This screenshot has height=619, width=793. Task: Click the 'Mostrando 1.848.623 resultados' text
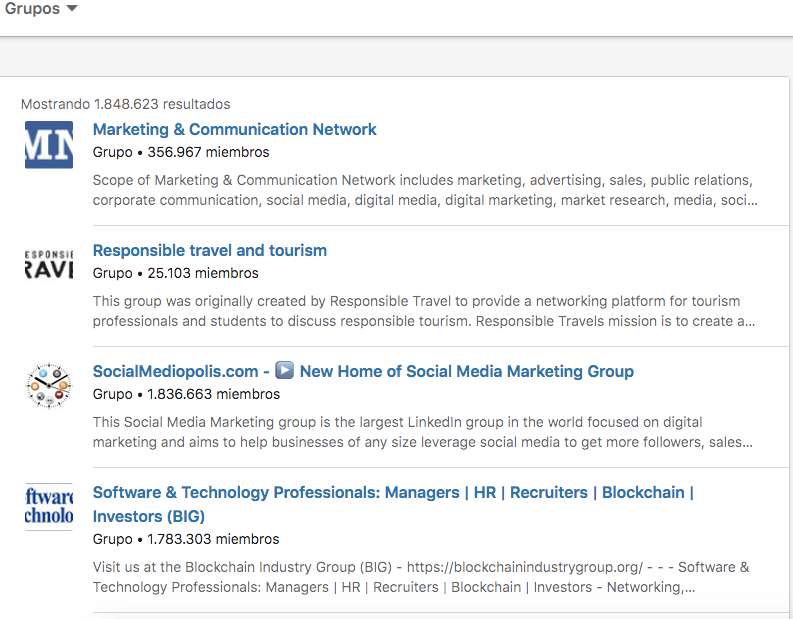pos(125,104)
